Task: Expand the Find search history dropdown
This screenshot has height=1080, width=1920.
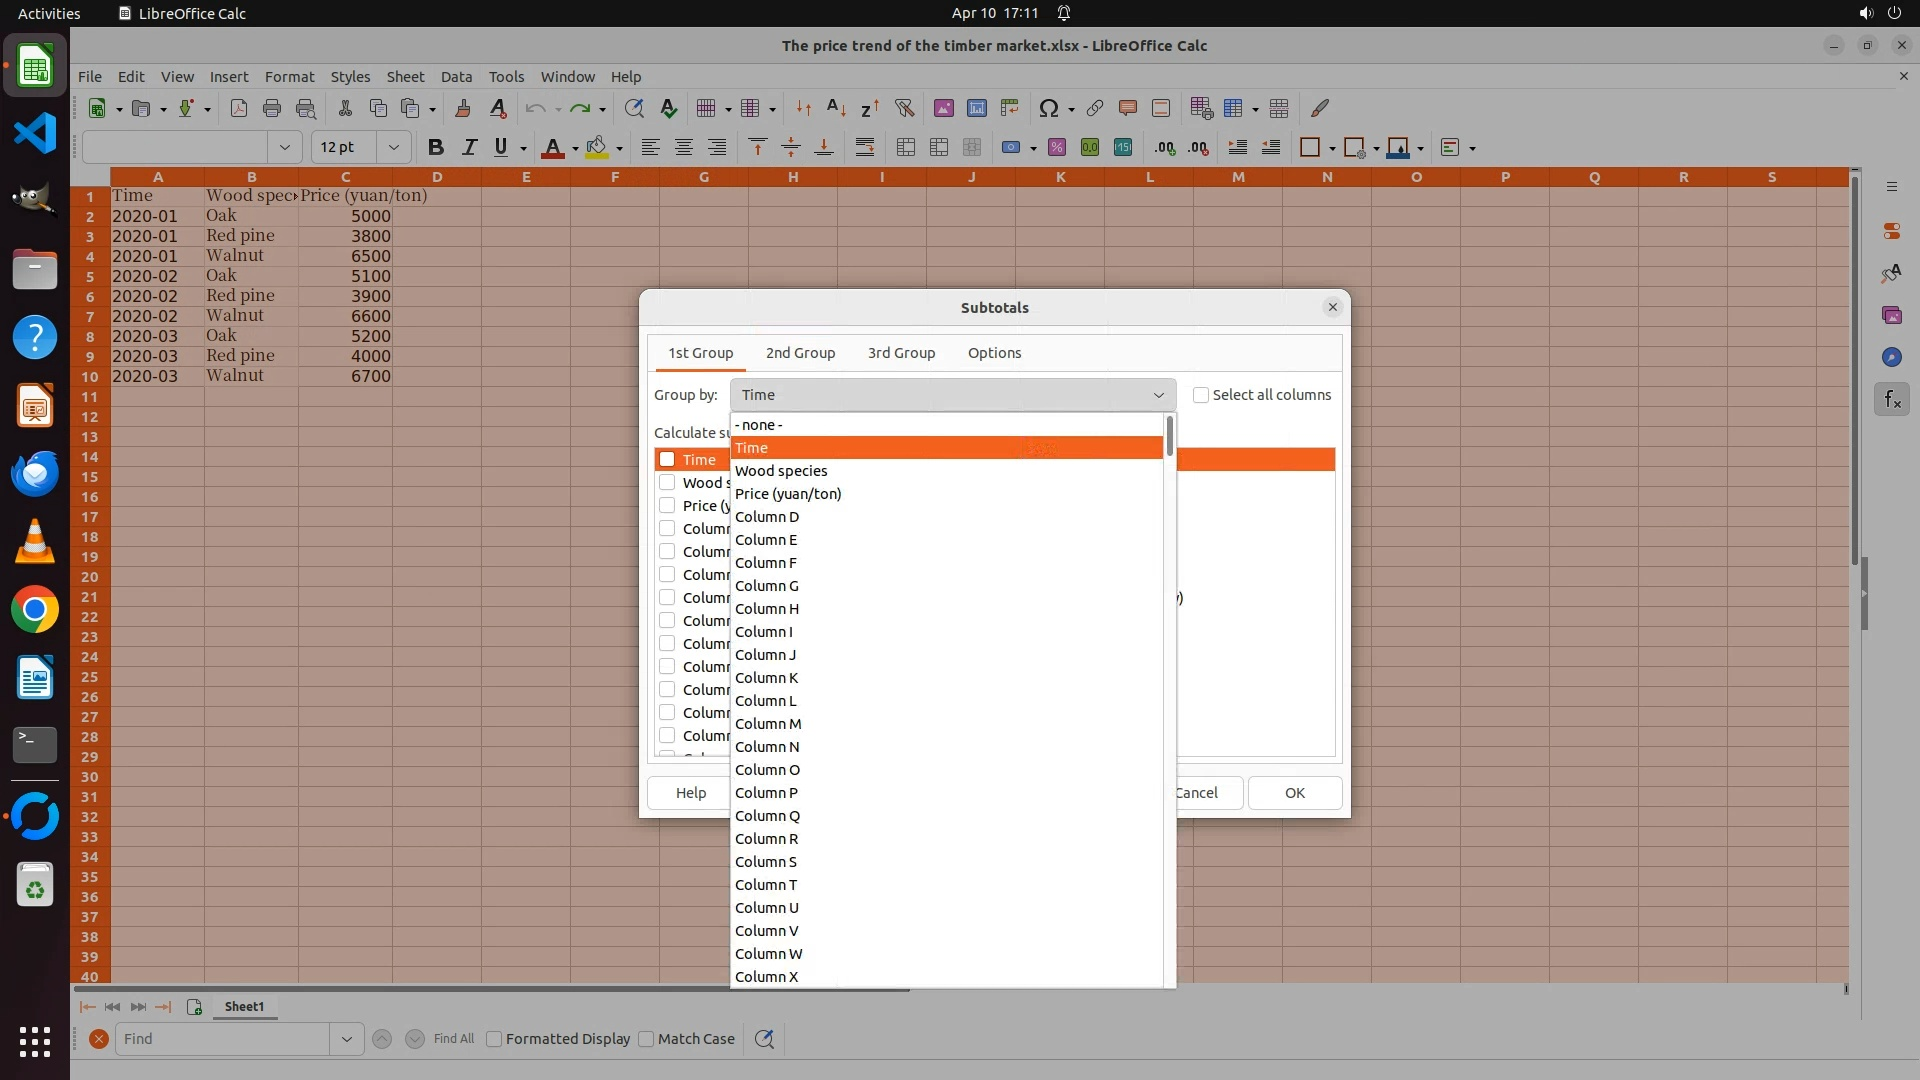Action: coord(346,1039)
